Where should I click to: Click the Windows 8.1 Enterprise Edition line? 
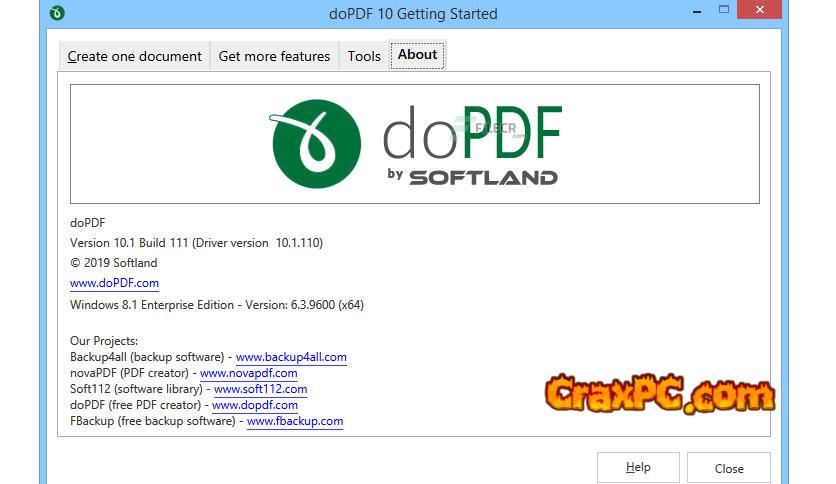216,305
